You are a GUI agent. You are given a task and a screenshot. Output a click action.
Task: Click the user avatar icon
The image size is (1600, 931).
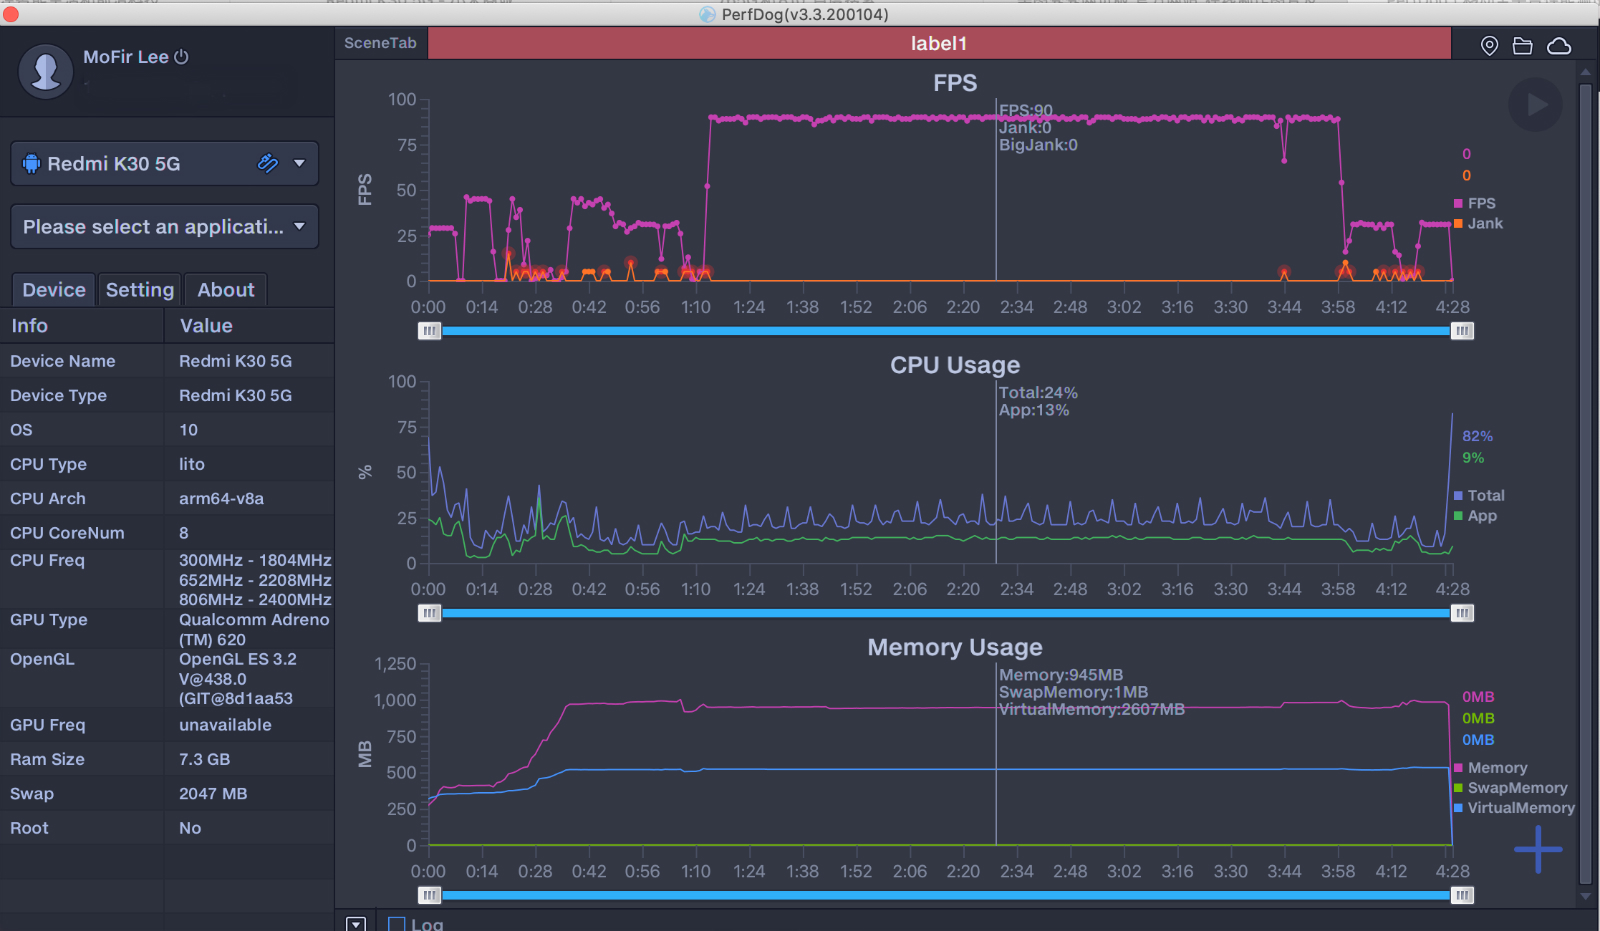coord(46,71)
